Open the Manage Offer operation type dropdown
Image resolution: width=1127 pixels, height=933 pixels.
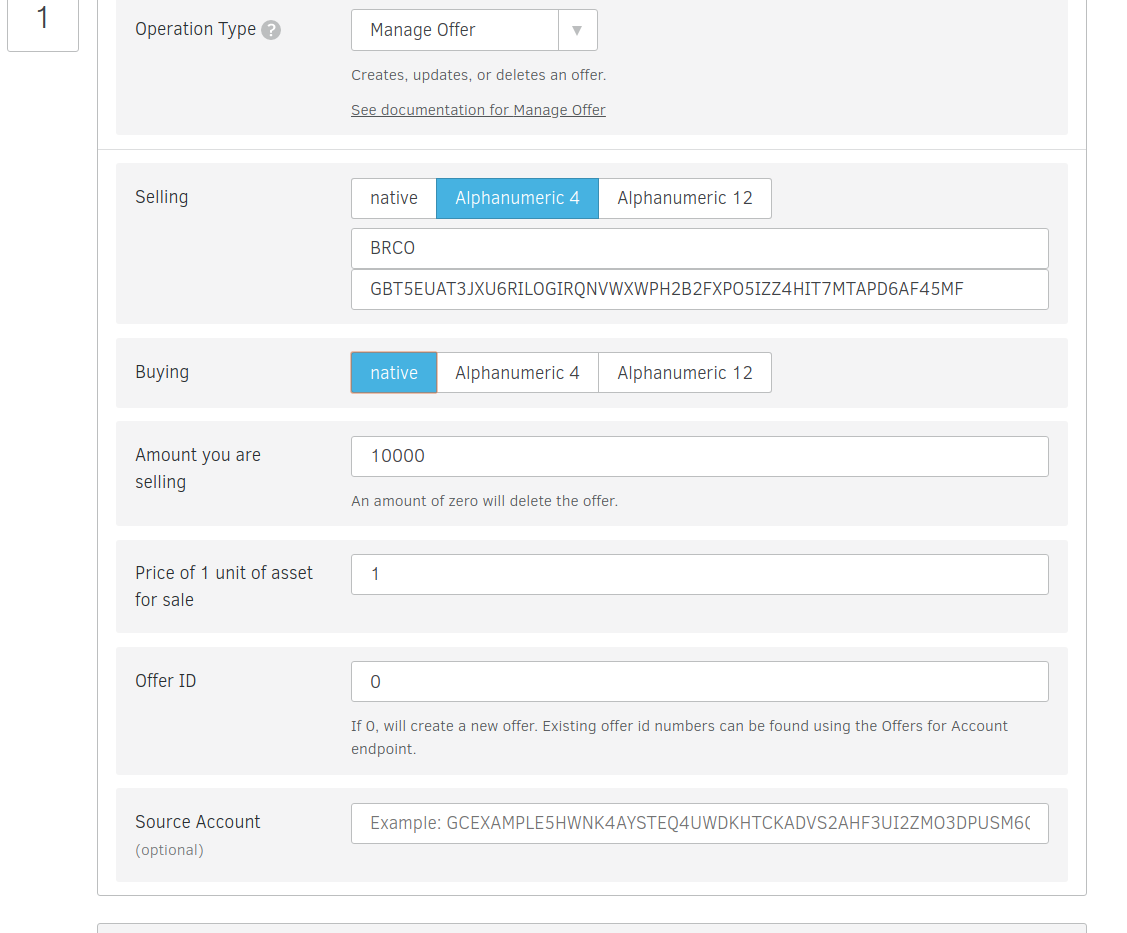click(x=455, y=30)
